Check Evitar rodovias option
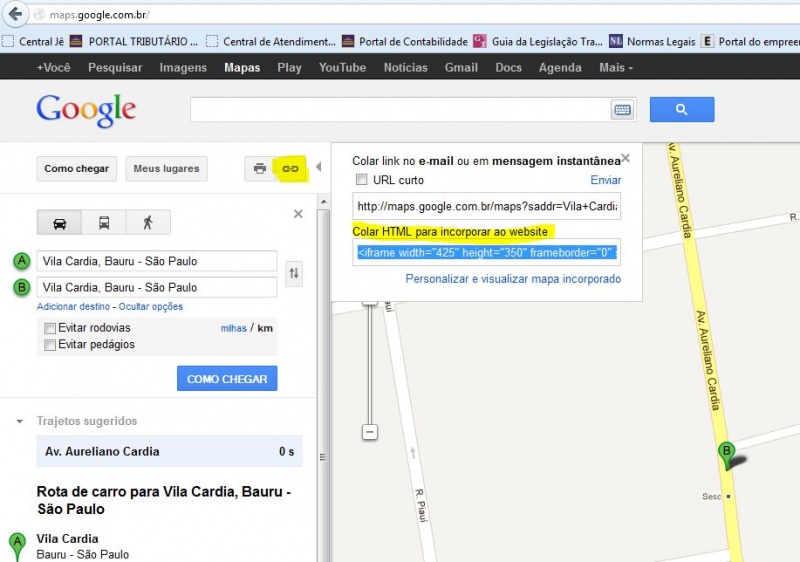The height and width of the screenshot is (562, 800). (x=49, y=328)
